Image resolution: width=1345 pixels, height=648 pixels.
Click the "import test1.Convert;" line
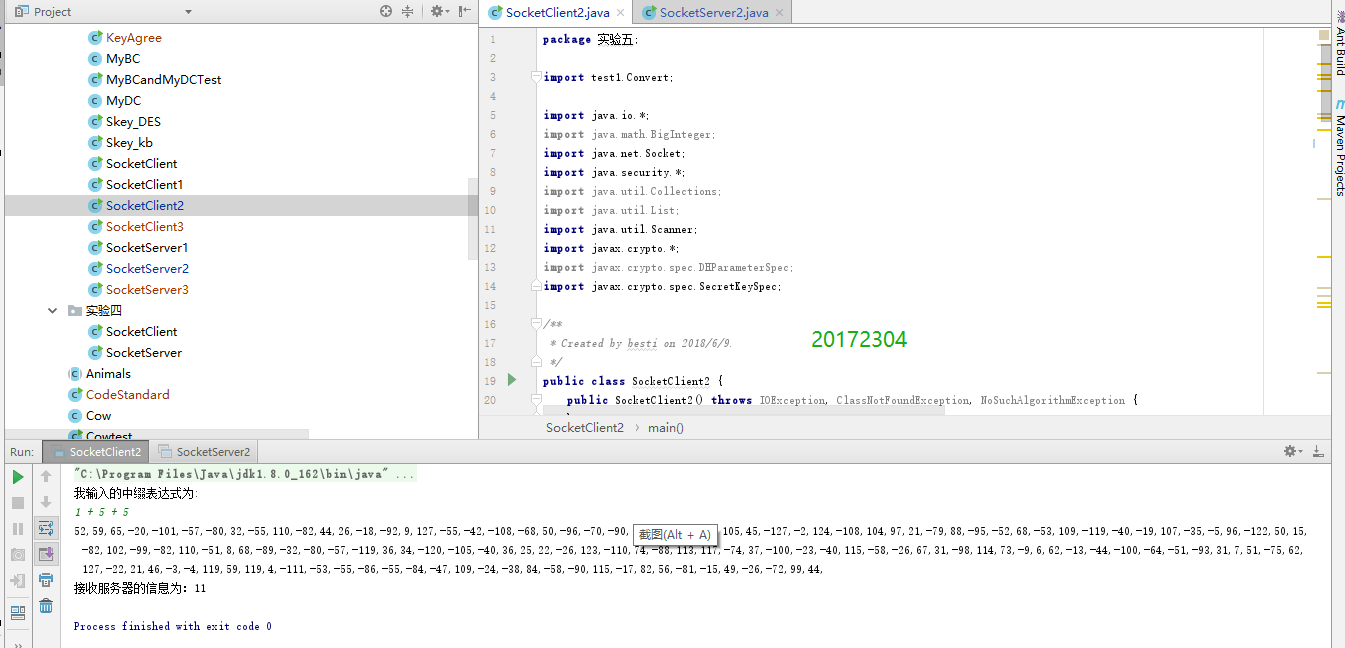pos(609,77)
